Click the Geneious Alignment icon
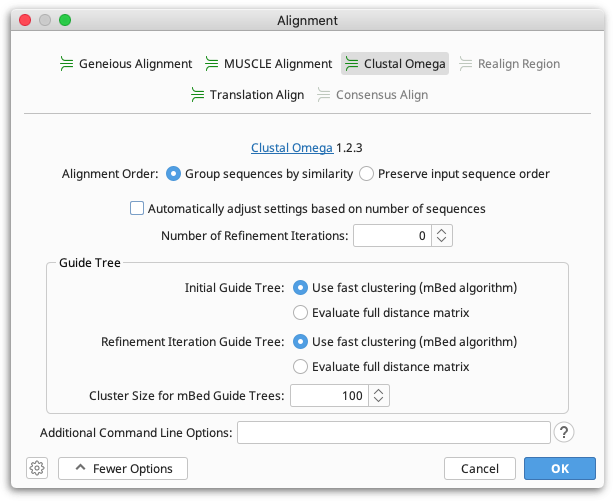The height and width of the screenshot is (501, 615). [67, 64]
